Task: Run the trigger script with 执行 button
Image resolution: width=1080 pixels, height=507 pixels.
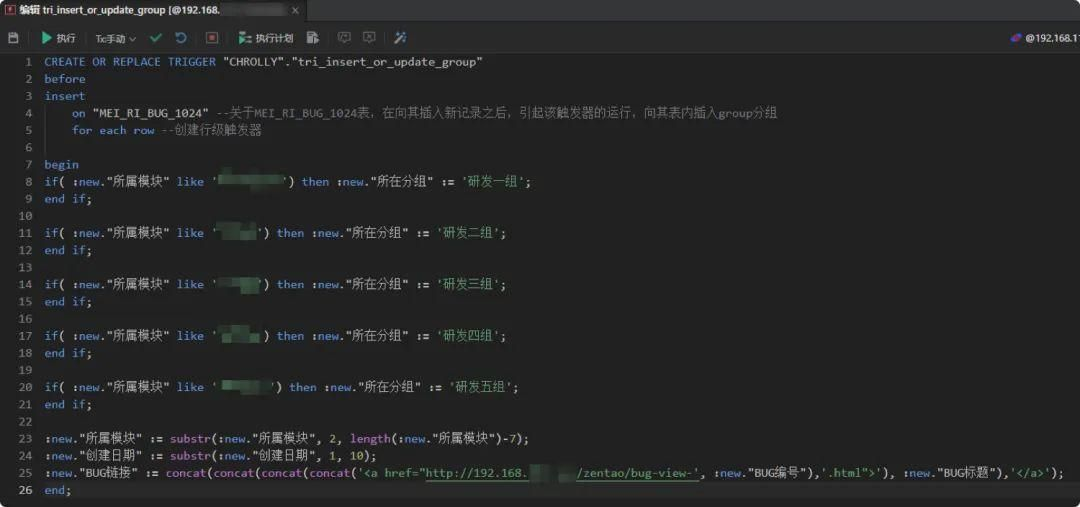Action: [59, 38]
